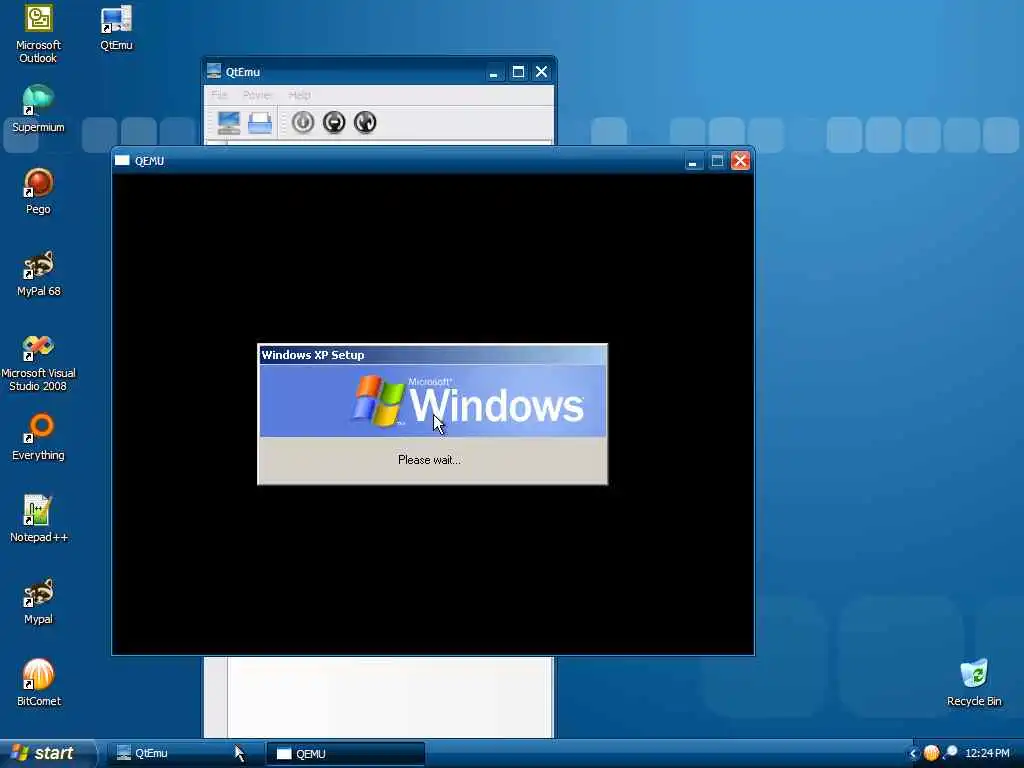Close the QEMU window

pos(740,161)
